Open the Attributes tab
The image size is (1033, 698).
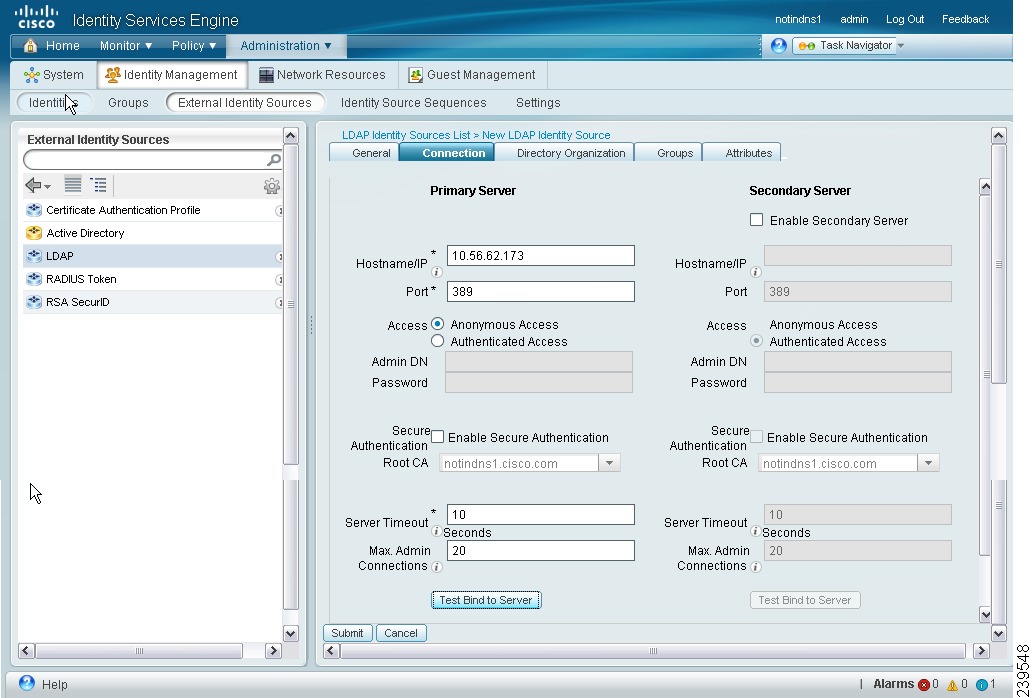point(742,153)
